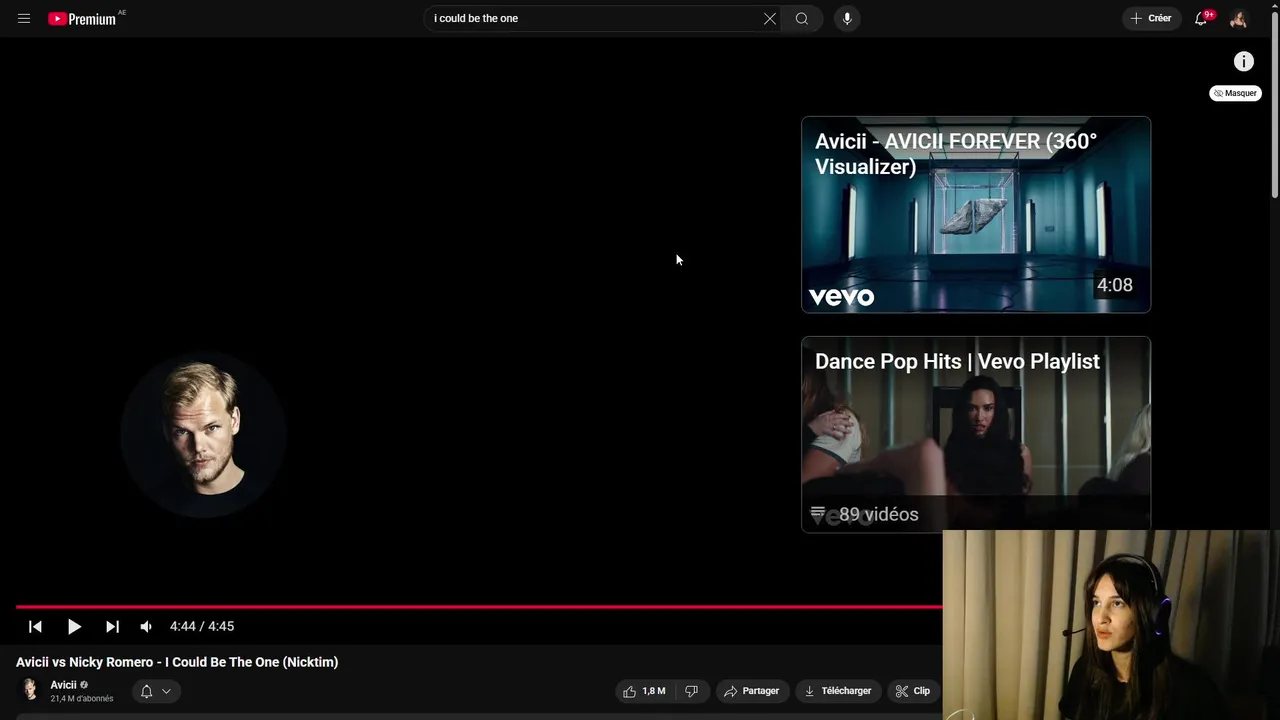Open the hamburger guide menu
Screen dimensions: 1280x720
(24, 18)
